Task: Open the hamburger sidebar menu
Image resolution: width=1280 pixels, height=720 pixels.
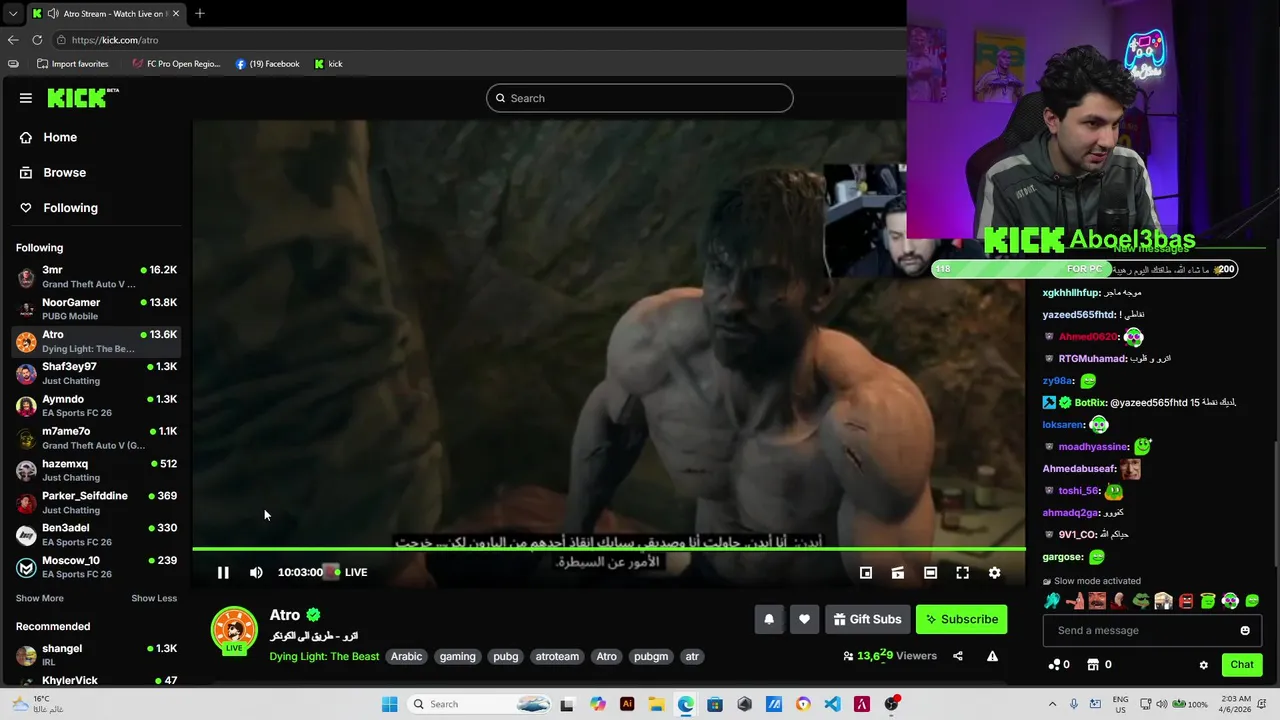Action: 26,98
